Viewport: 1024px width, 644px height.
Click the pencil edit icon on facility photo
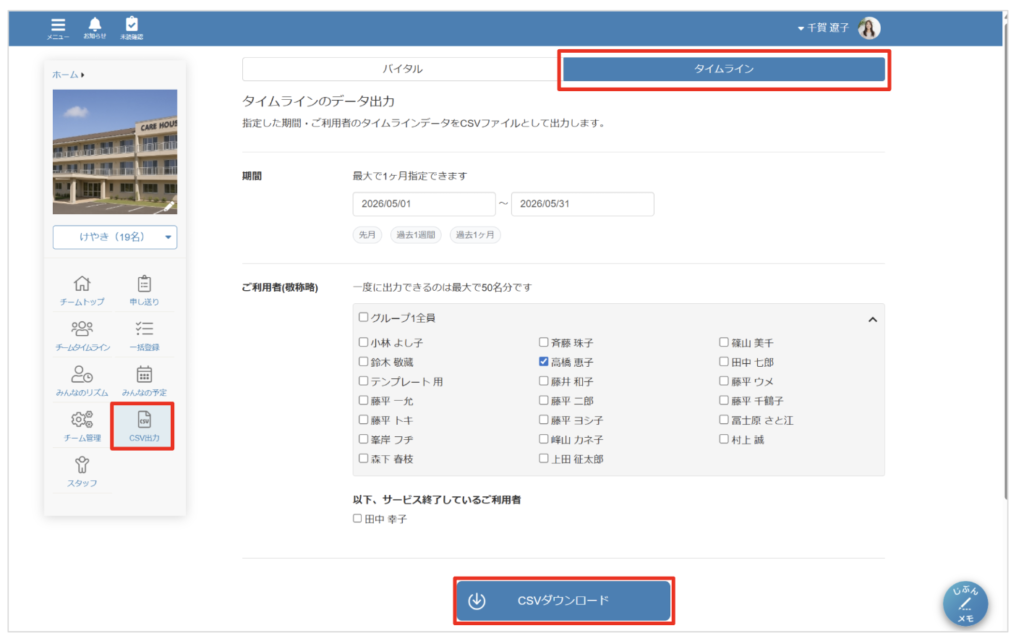point(169,206)
